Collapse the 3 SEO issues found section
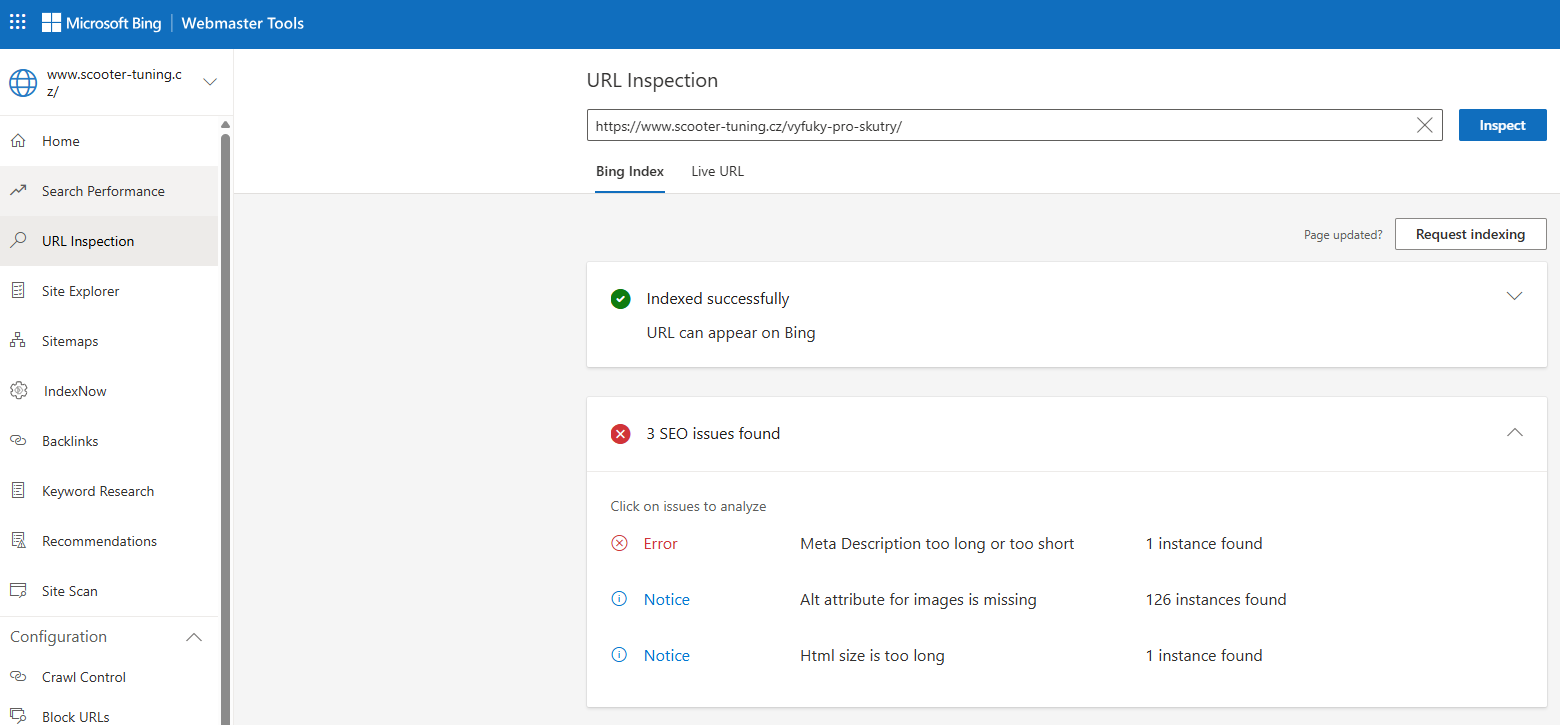This screenshot has width=1560, height=725. [x=1514, y=433]
